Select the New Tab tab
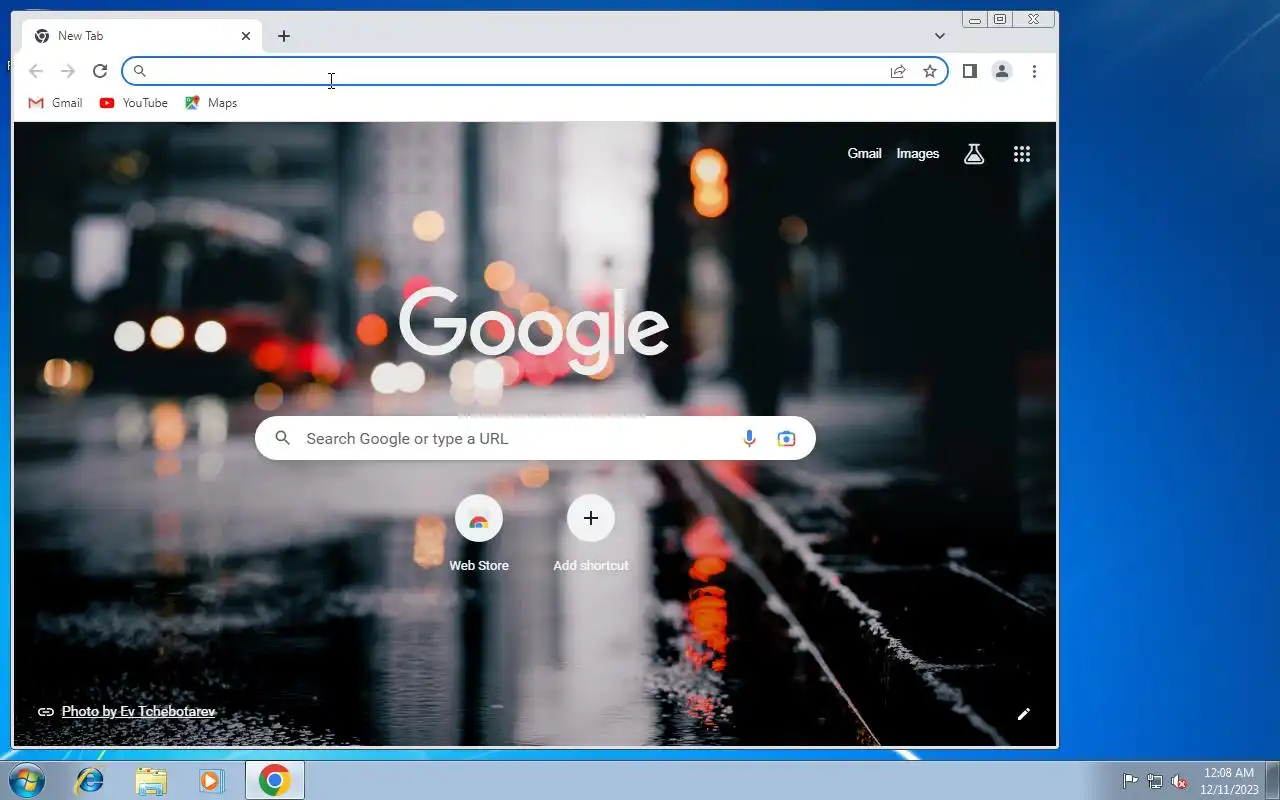 pos(142,36)
